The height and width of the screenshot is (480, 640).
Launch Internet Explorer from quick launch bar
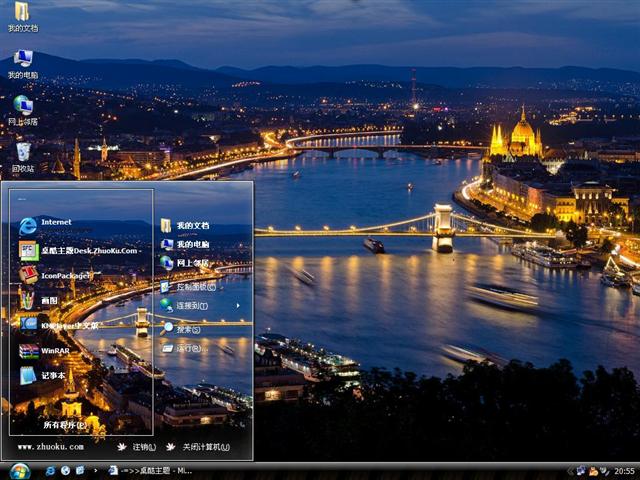51,471
